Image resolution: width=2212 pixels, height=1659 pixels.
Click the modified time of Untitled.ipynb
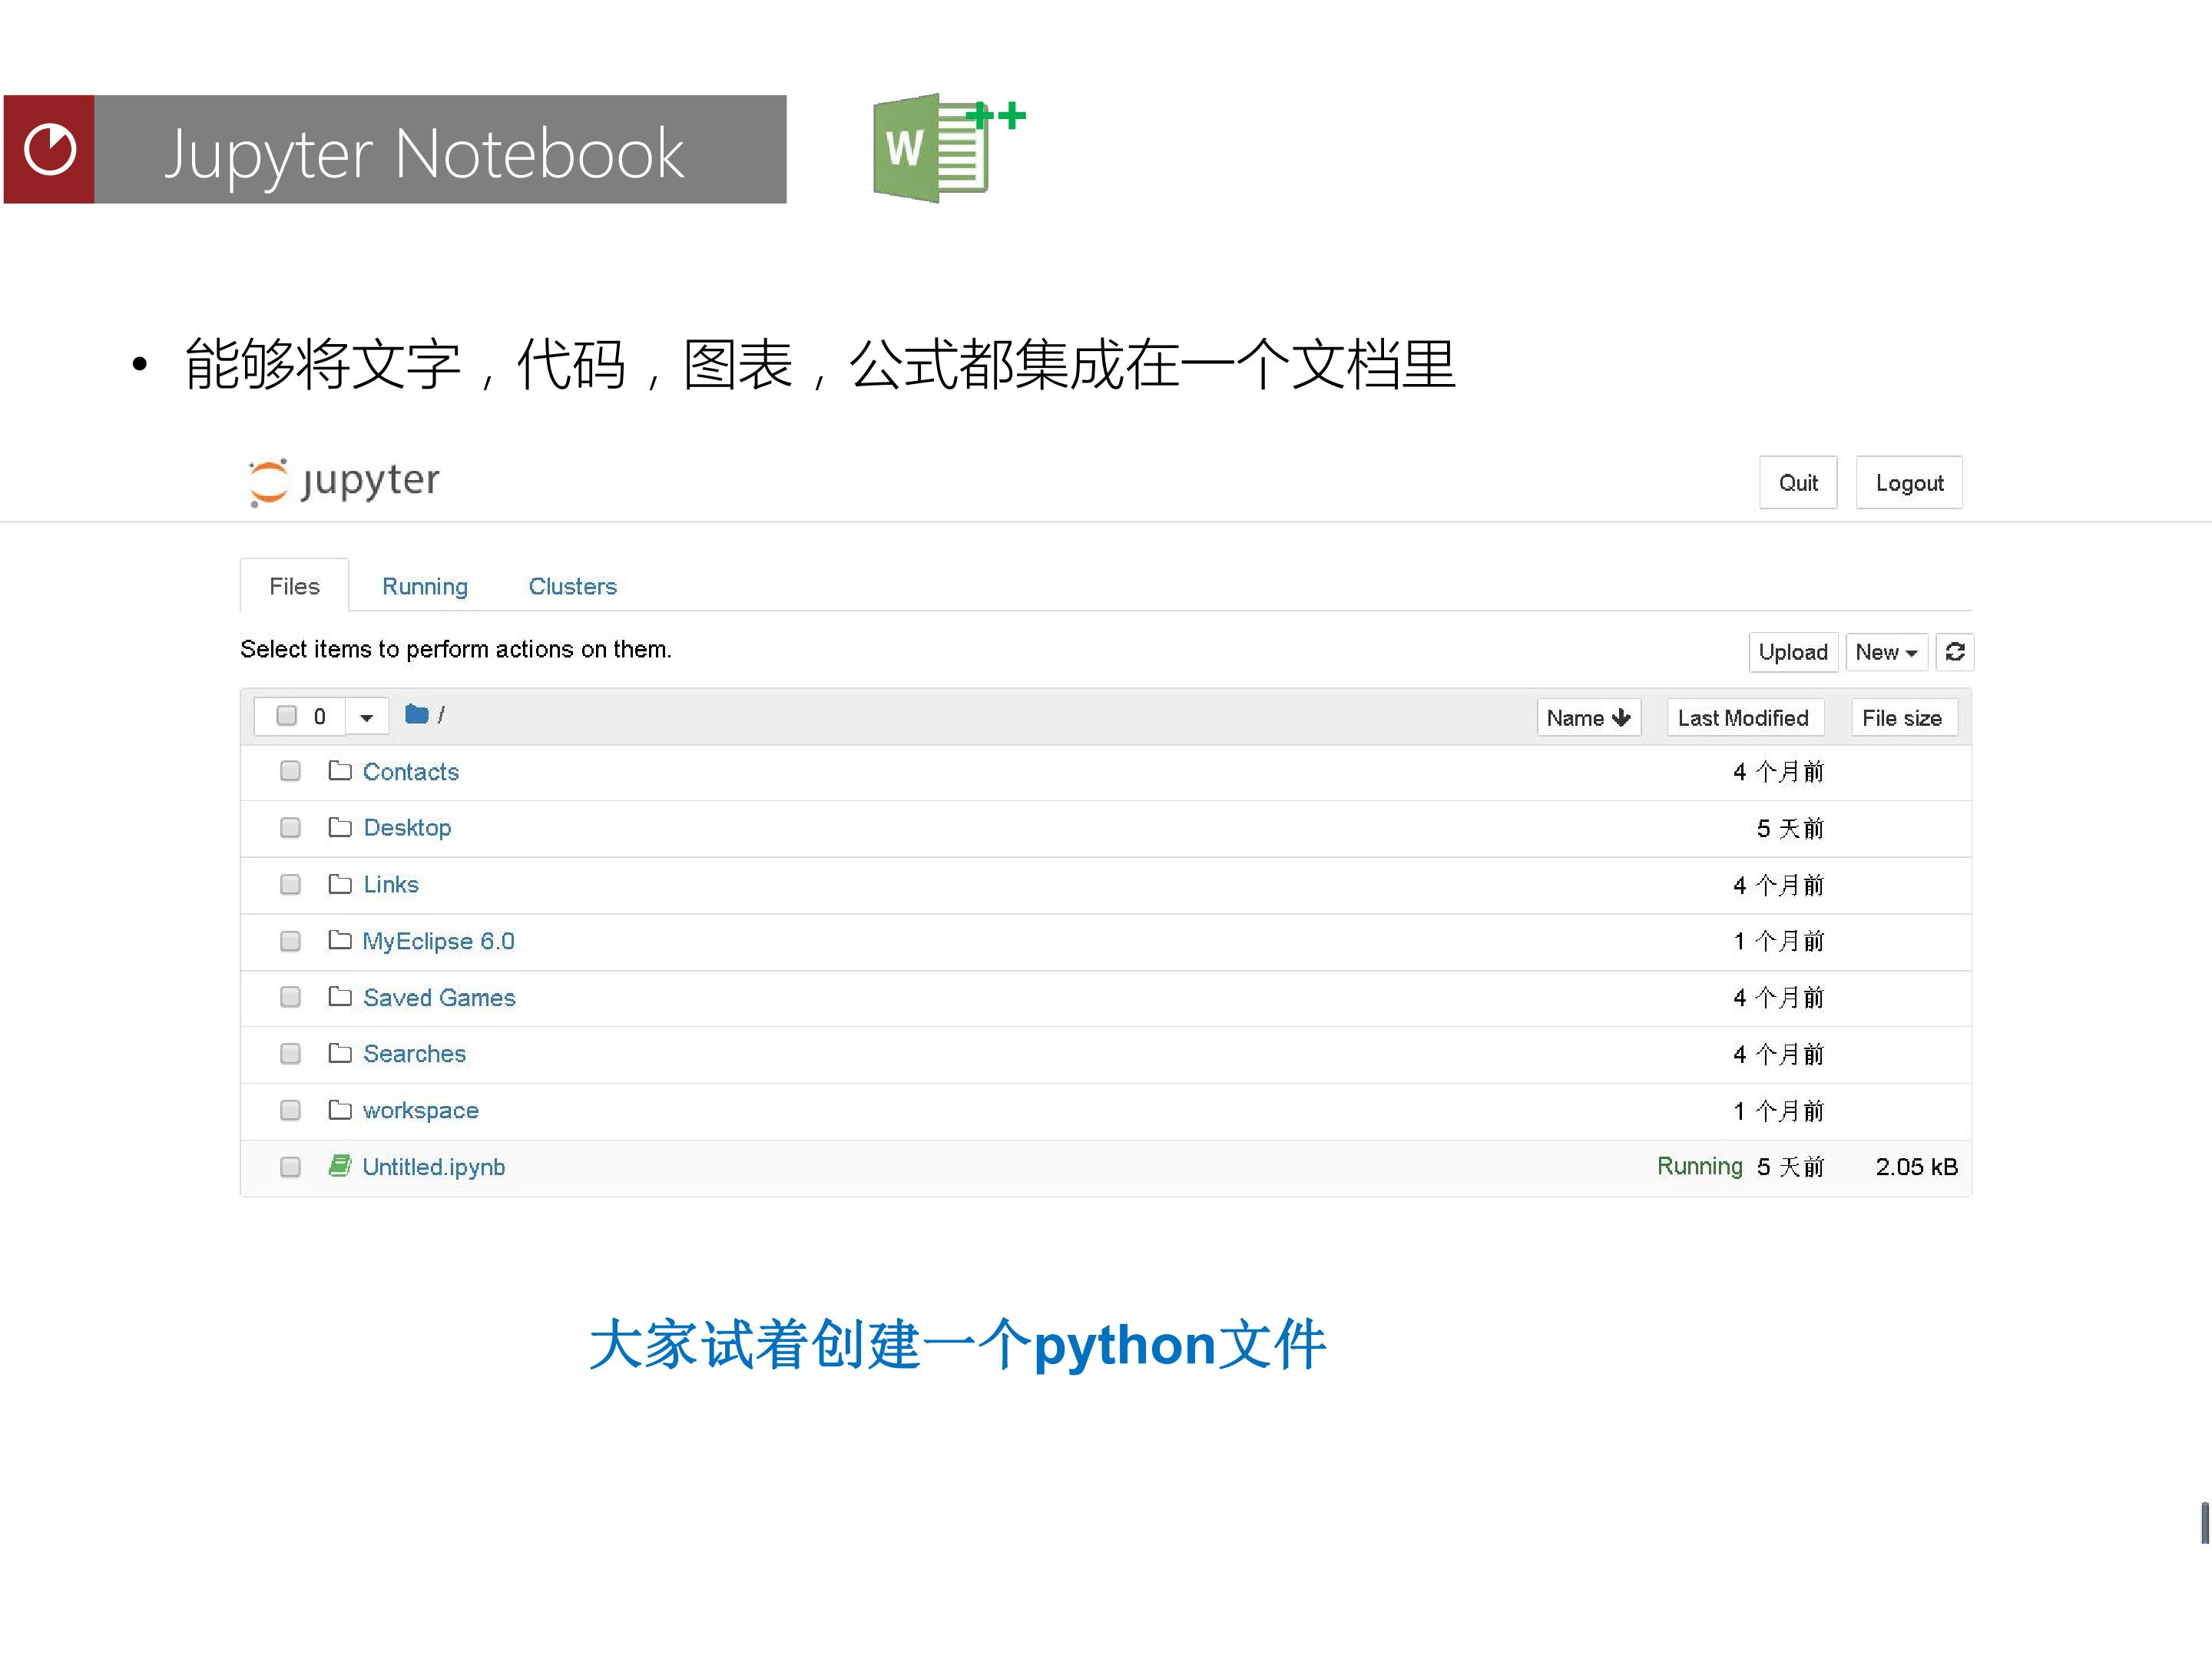(x=1790, y=1167)
